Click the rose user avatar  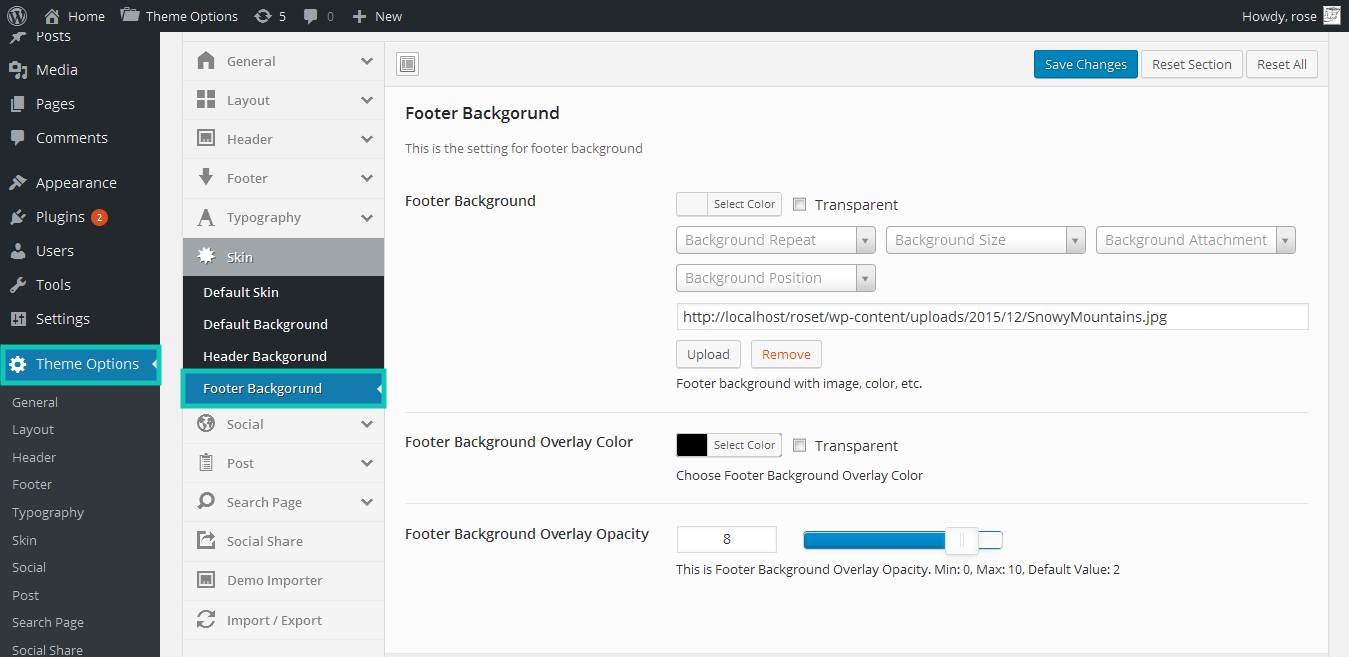[1331, 16]
